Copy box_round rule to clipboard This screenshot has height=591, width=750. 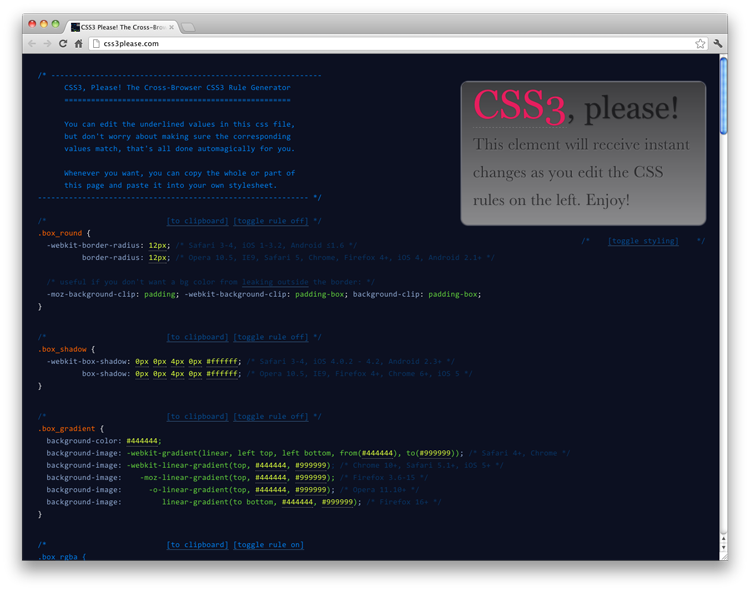pyautogui.click(x=198, y=221)
